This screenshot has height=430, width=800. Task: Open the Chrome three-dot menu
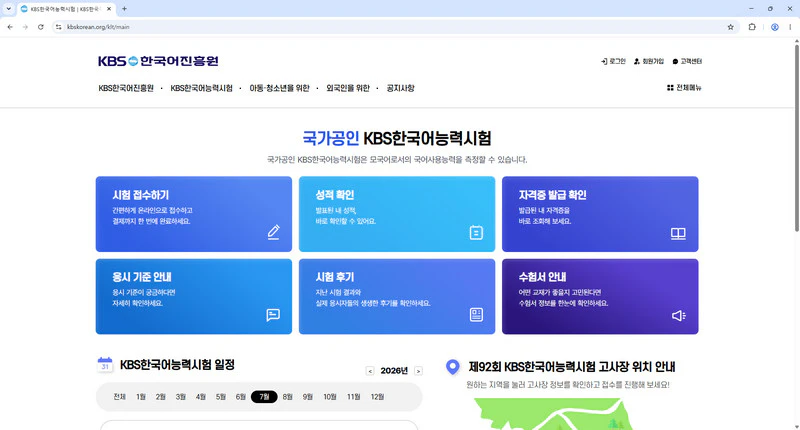(x=790, y=27)
